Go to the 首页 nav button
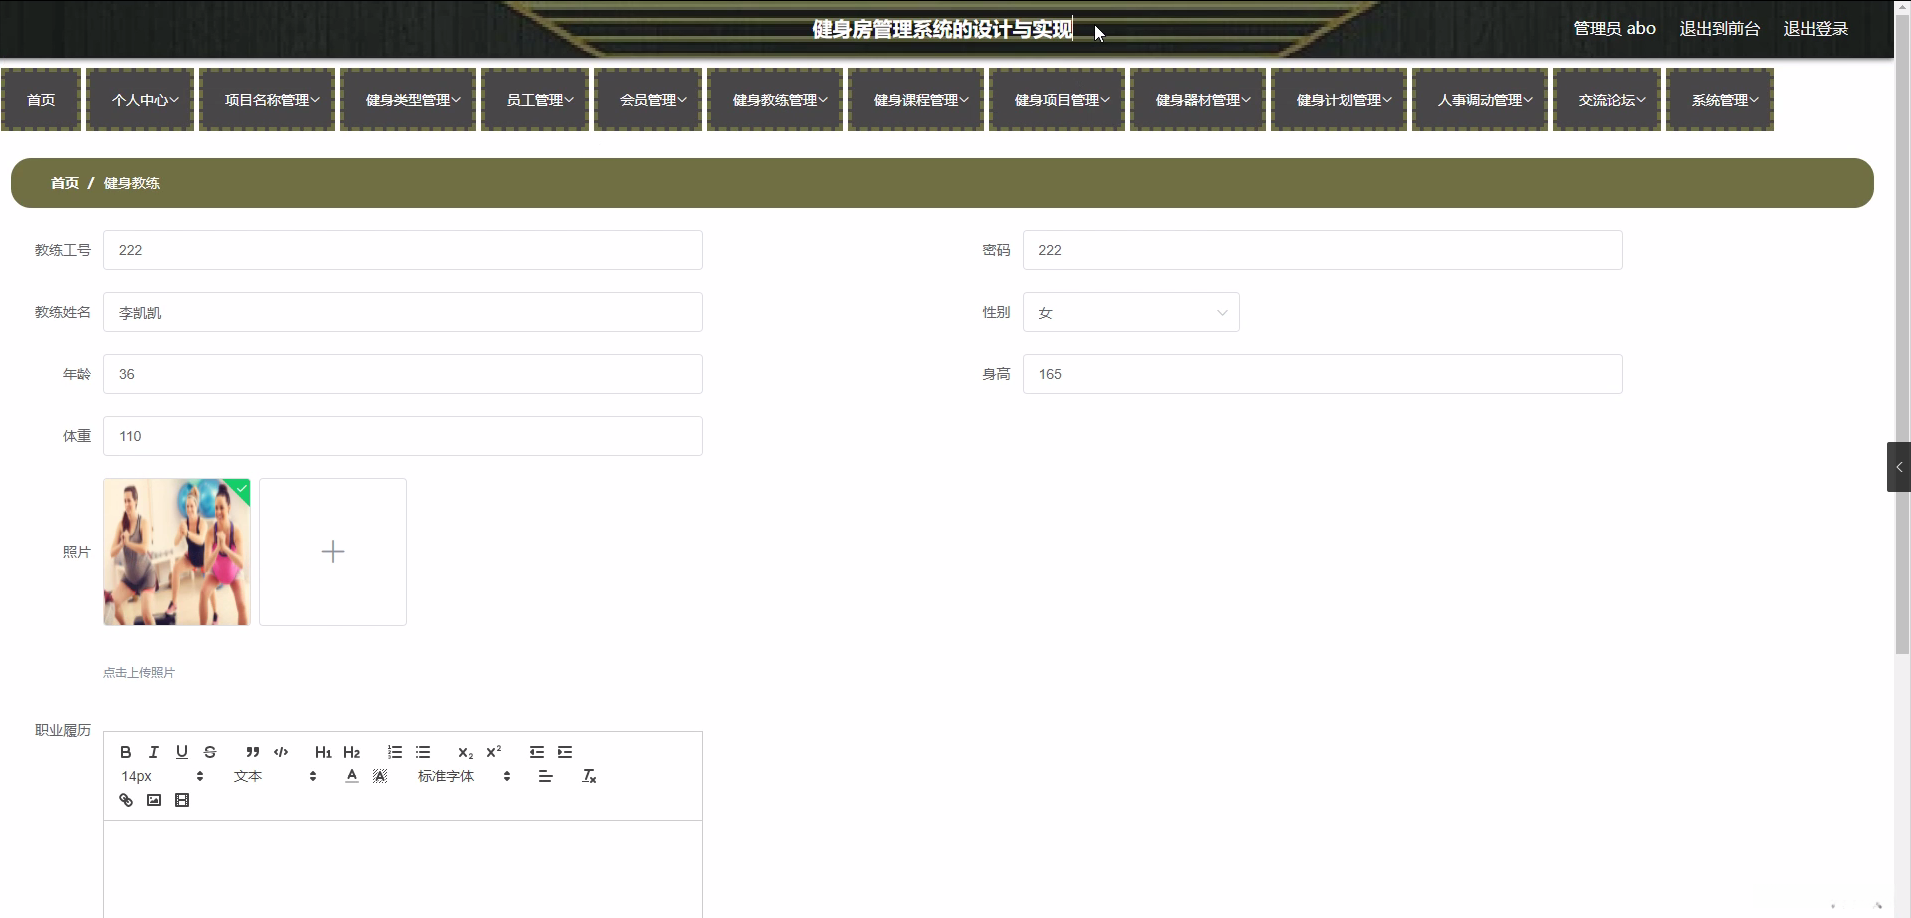The image size is (1911, 918). [41, 100]
